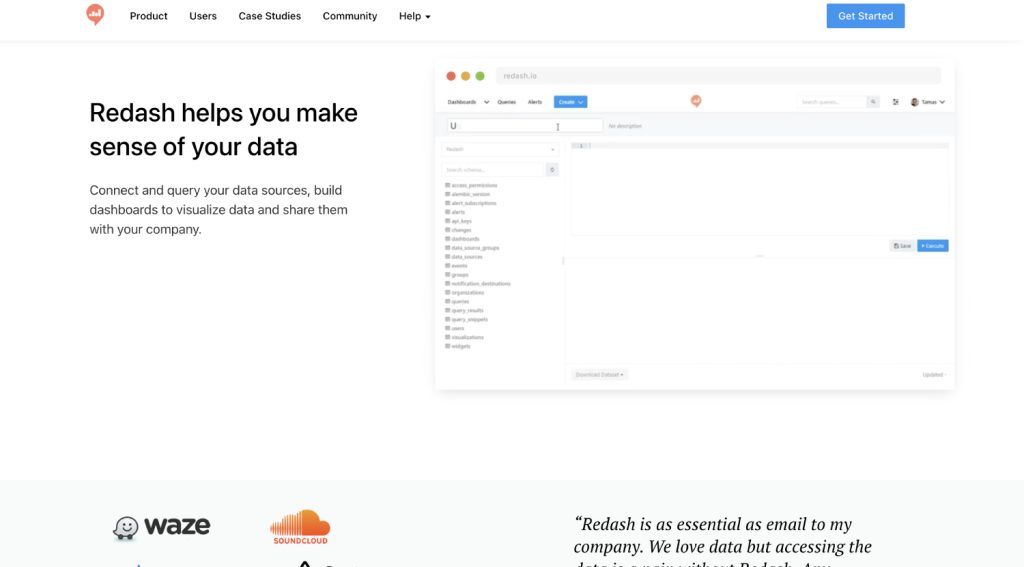Select the queries table in schema
This screenshot has width=1024, height=567.
tap(457, 302)
